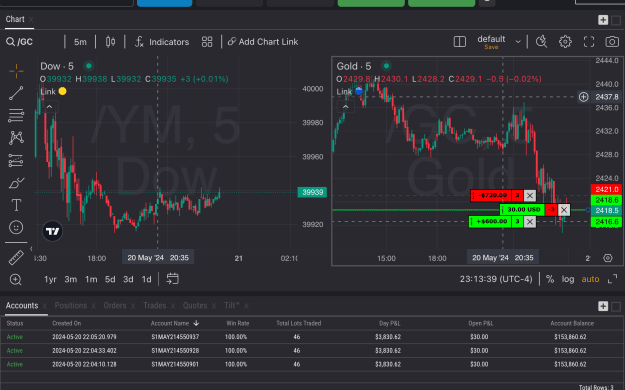Change the 5m timeframe interval
This screenshot has width=625, height=390.
coord(80,42)
